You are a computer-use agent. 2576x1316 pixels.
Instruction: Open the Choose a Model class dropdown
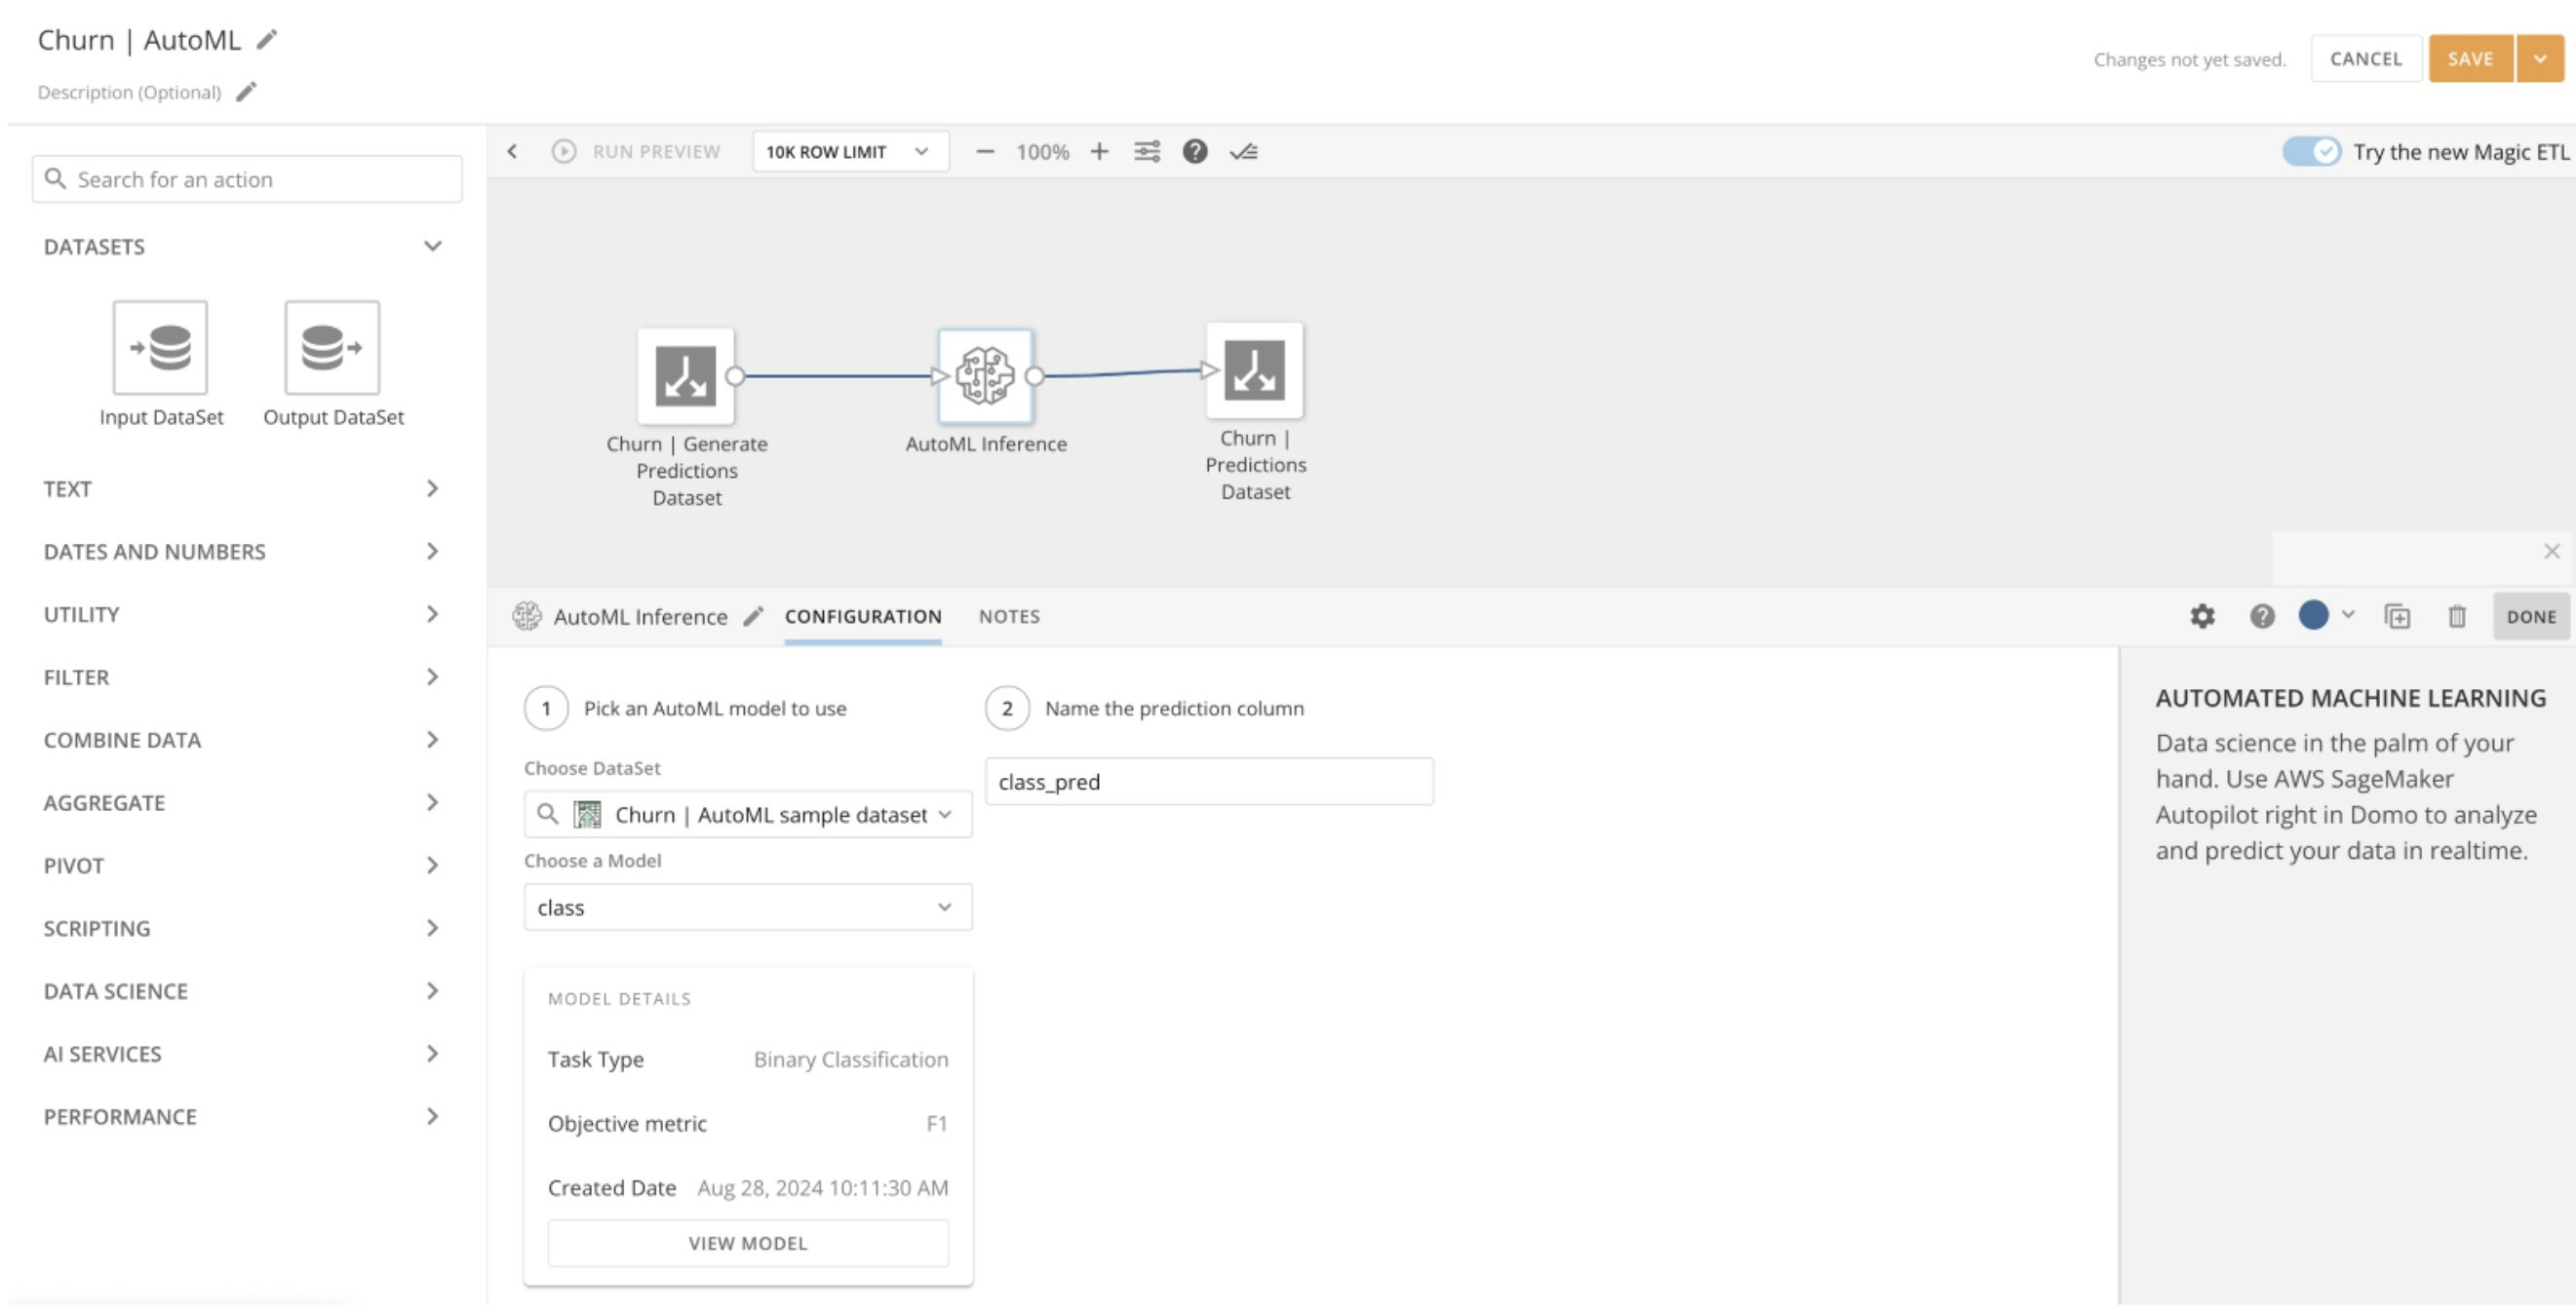point(747,908)
